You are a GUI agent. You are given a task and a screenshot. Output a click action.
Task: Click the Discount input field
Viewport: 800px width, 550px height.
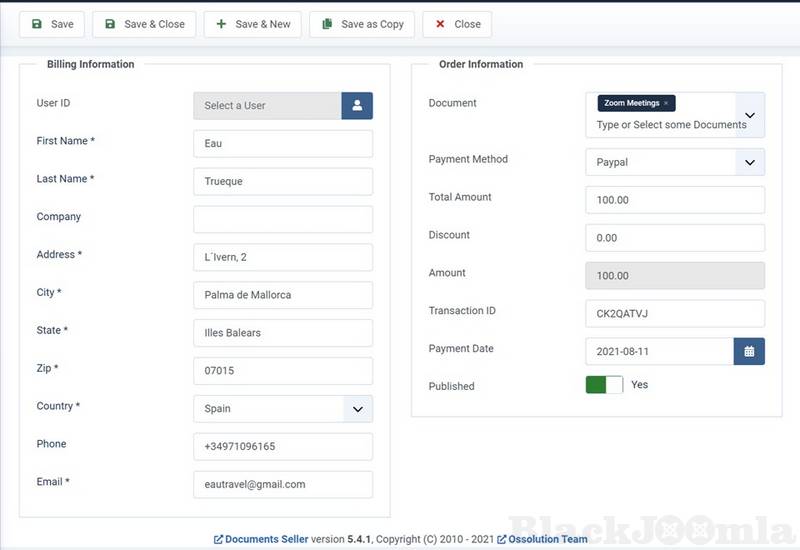tap(674, 238)
